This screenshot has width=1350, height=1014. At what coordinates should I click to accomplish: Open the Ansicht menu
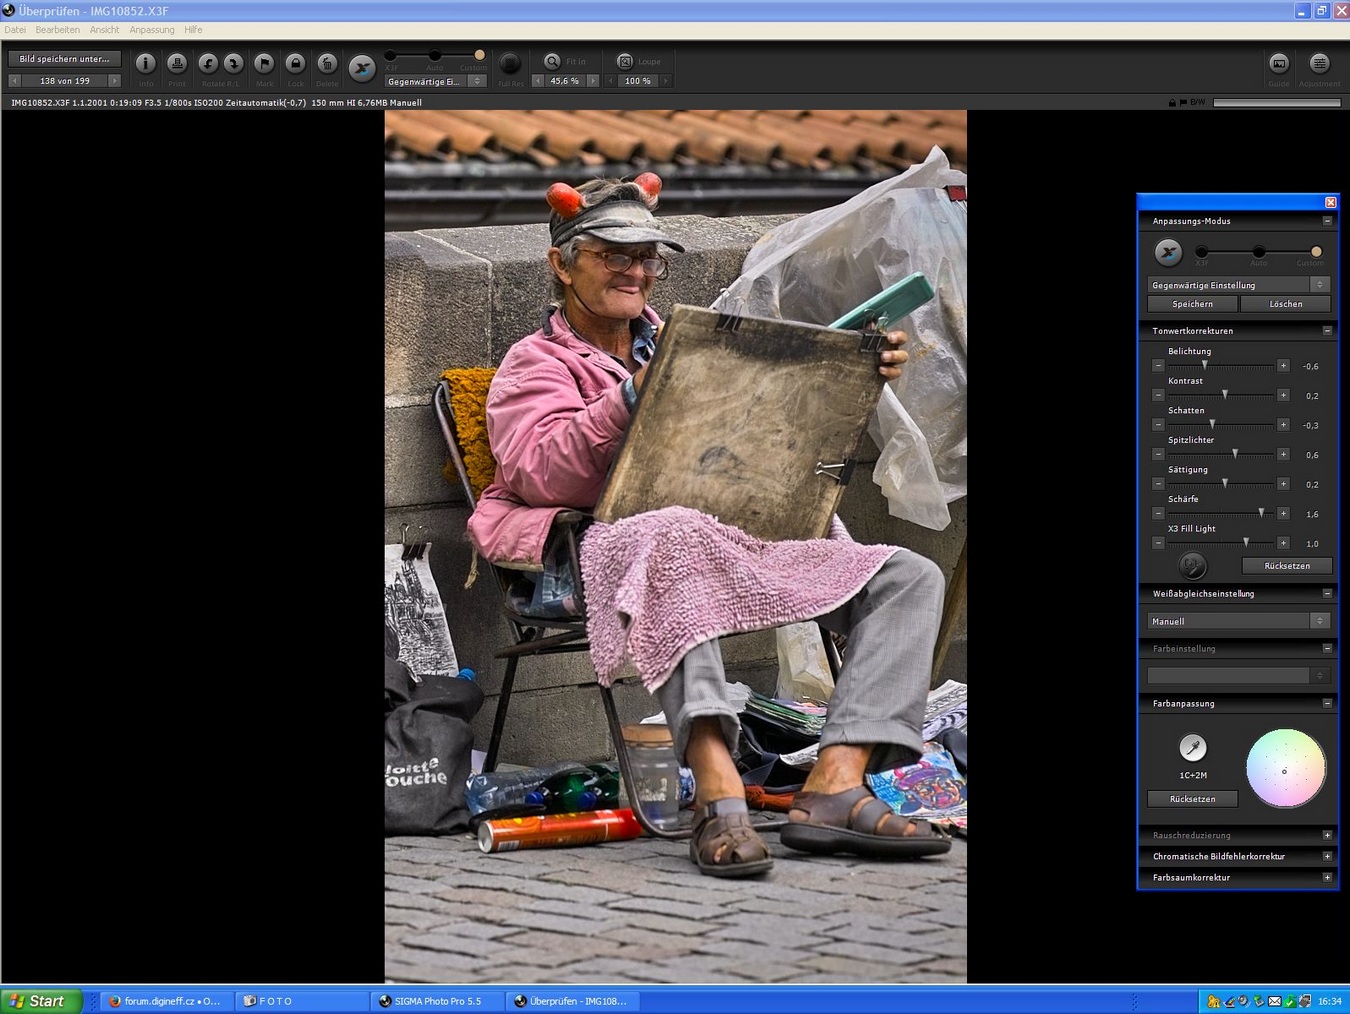104,30
